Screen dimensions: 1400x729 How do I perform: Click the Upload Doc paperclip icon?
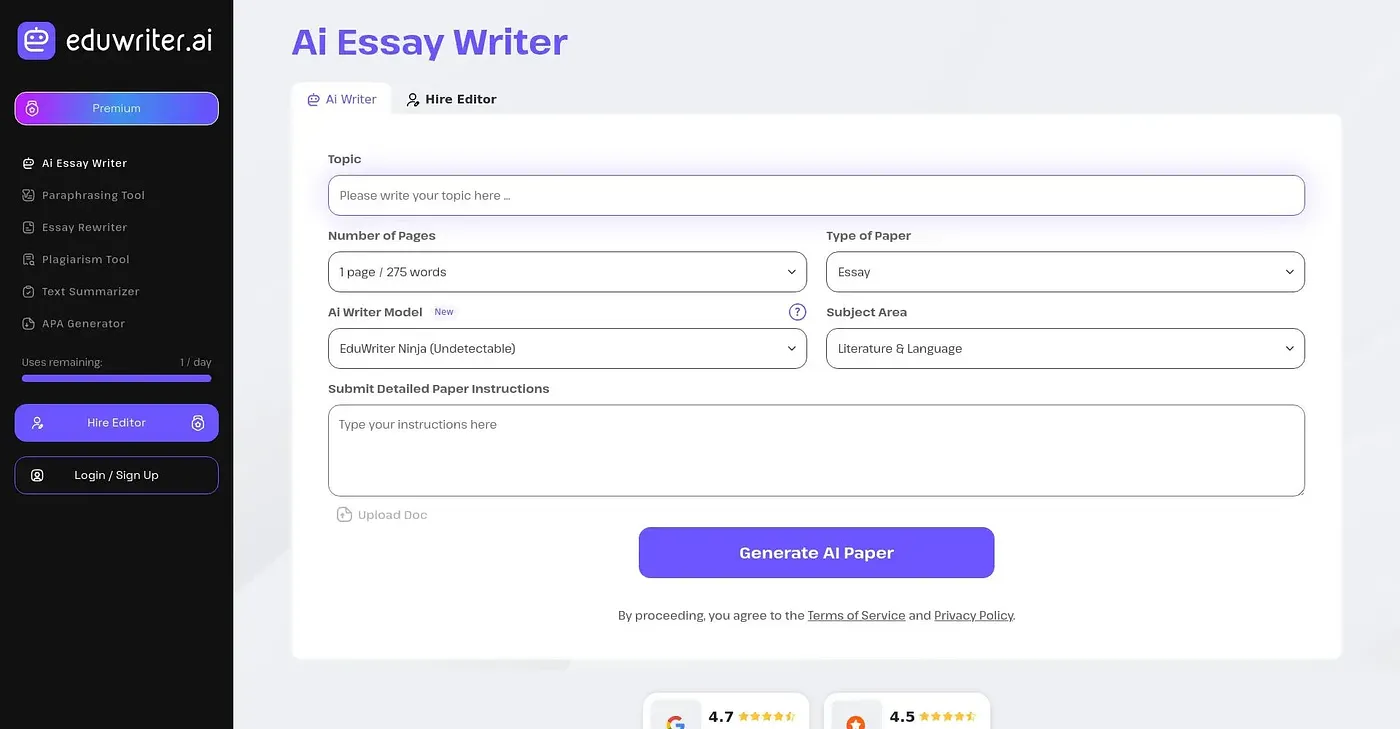344,514
